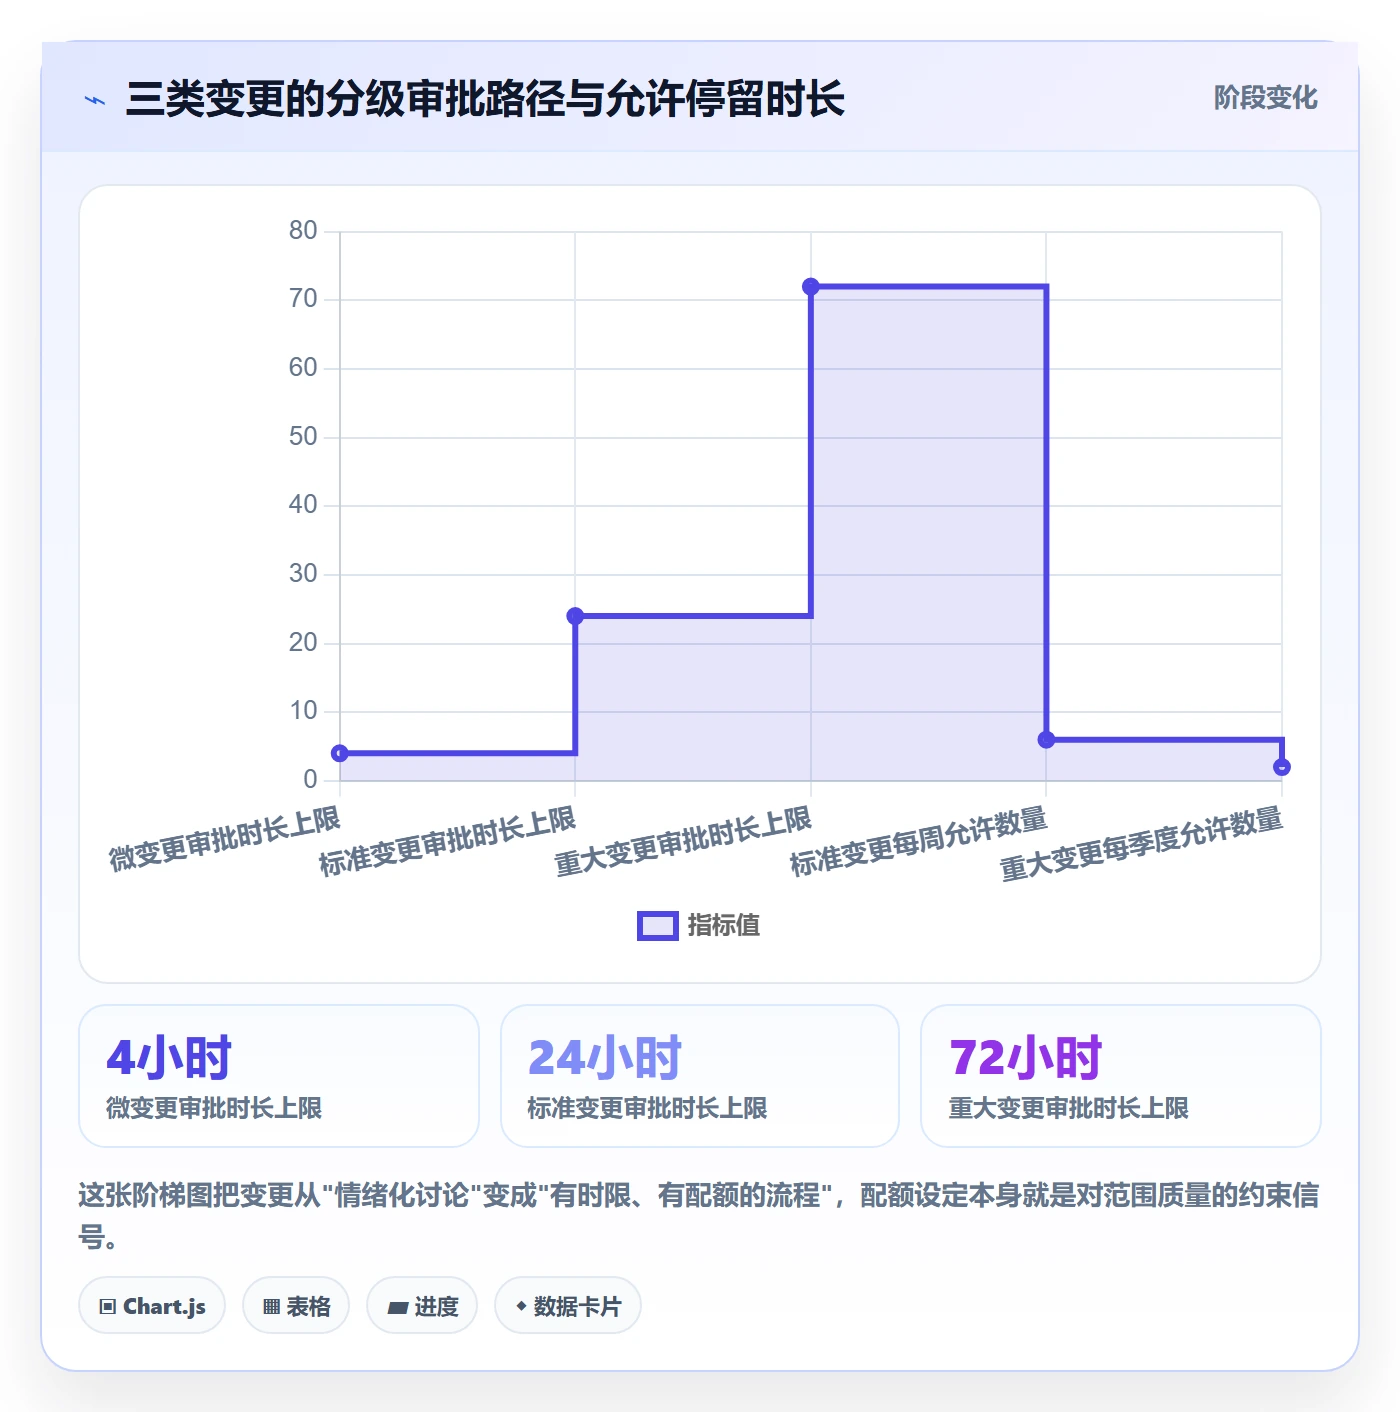Click the data point at value 72
This screenshot has width=1400, height=1412.
(x=811, y=287)
